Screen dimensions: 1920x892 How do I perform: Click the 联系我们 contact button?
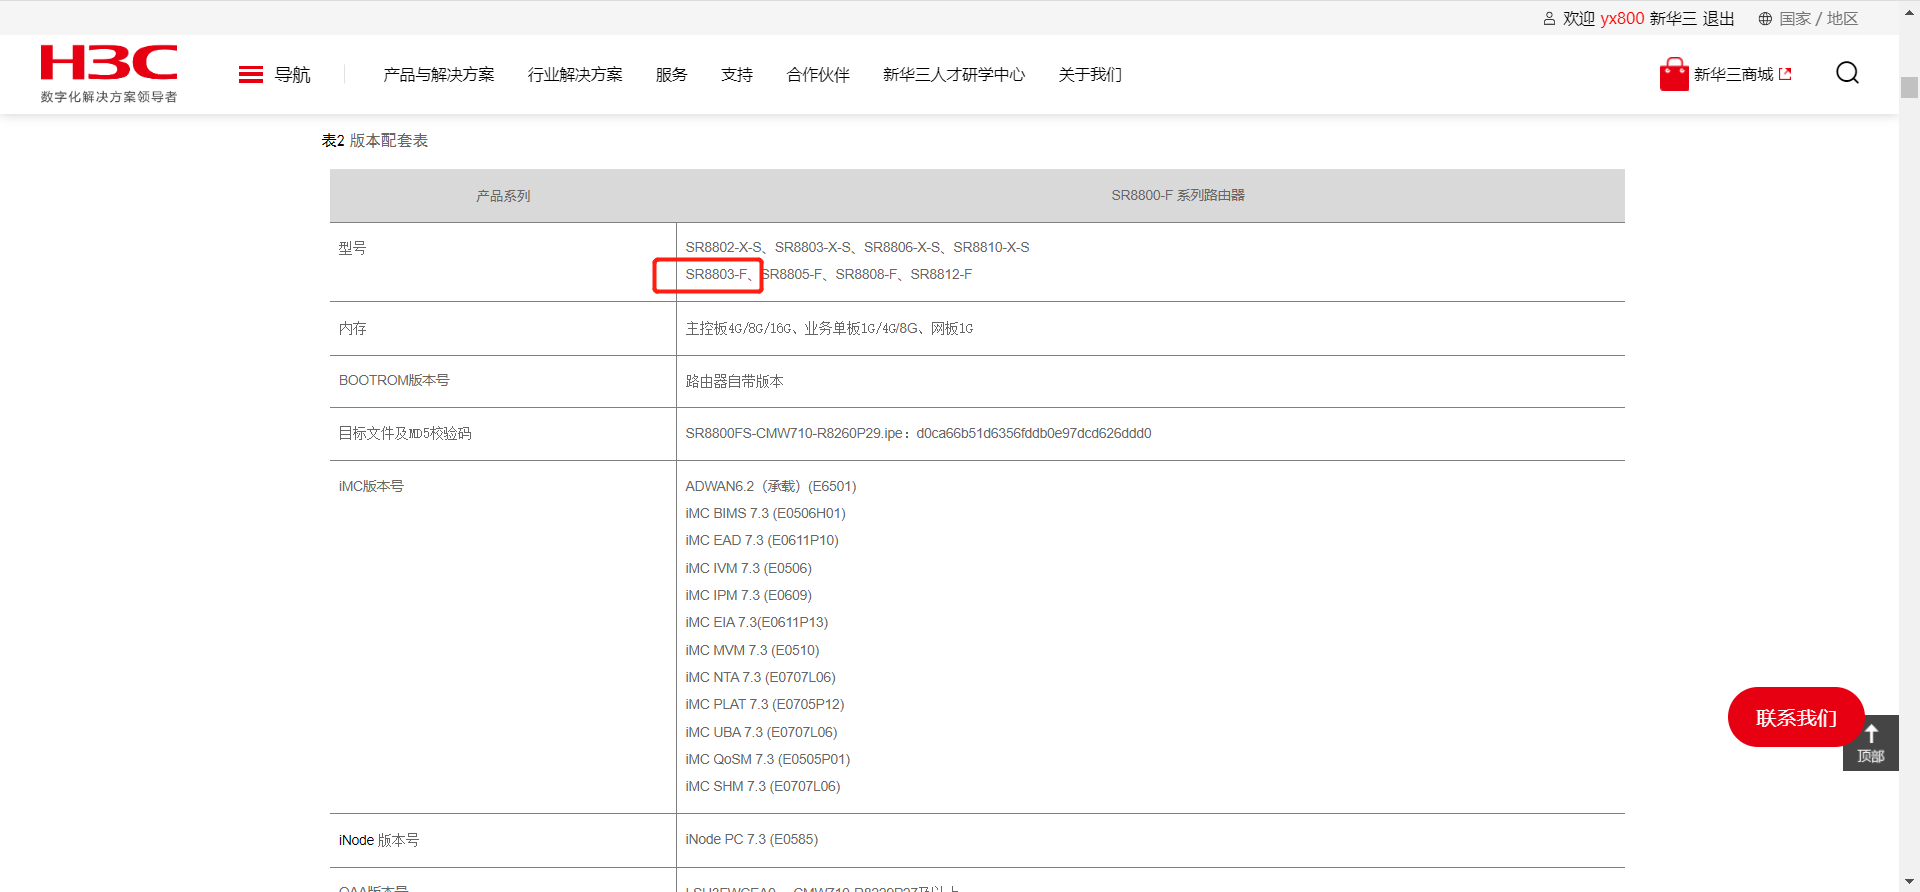[1796, 717]
